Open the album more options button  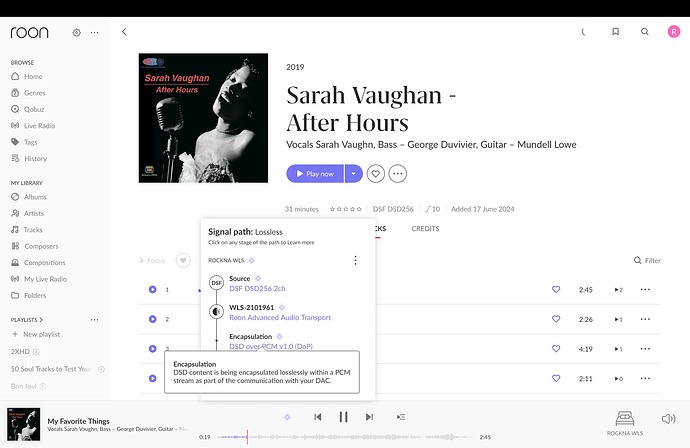click(x=397, y=174)
